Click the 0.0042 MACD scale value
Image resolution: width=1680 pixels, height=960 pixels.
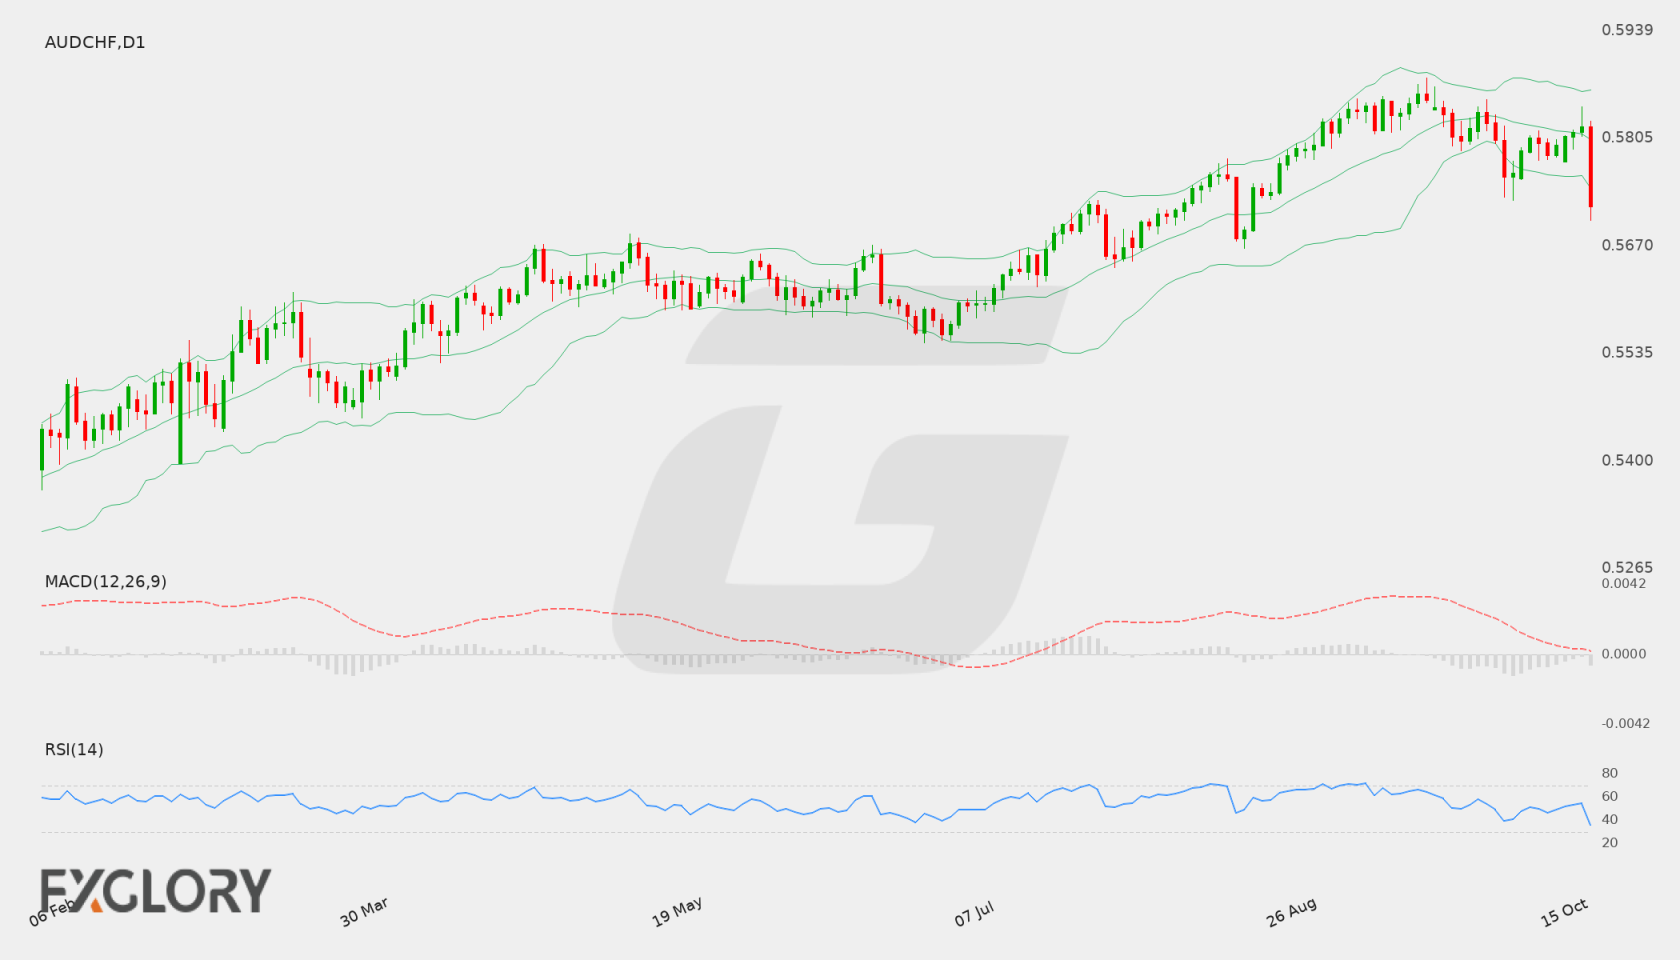(x=1624, y=583)
